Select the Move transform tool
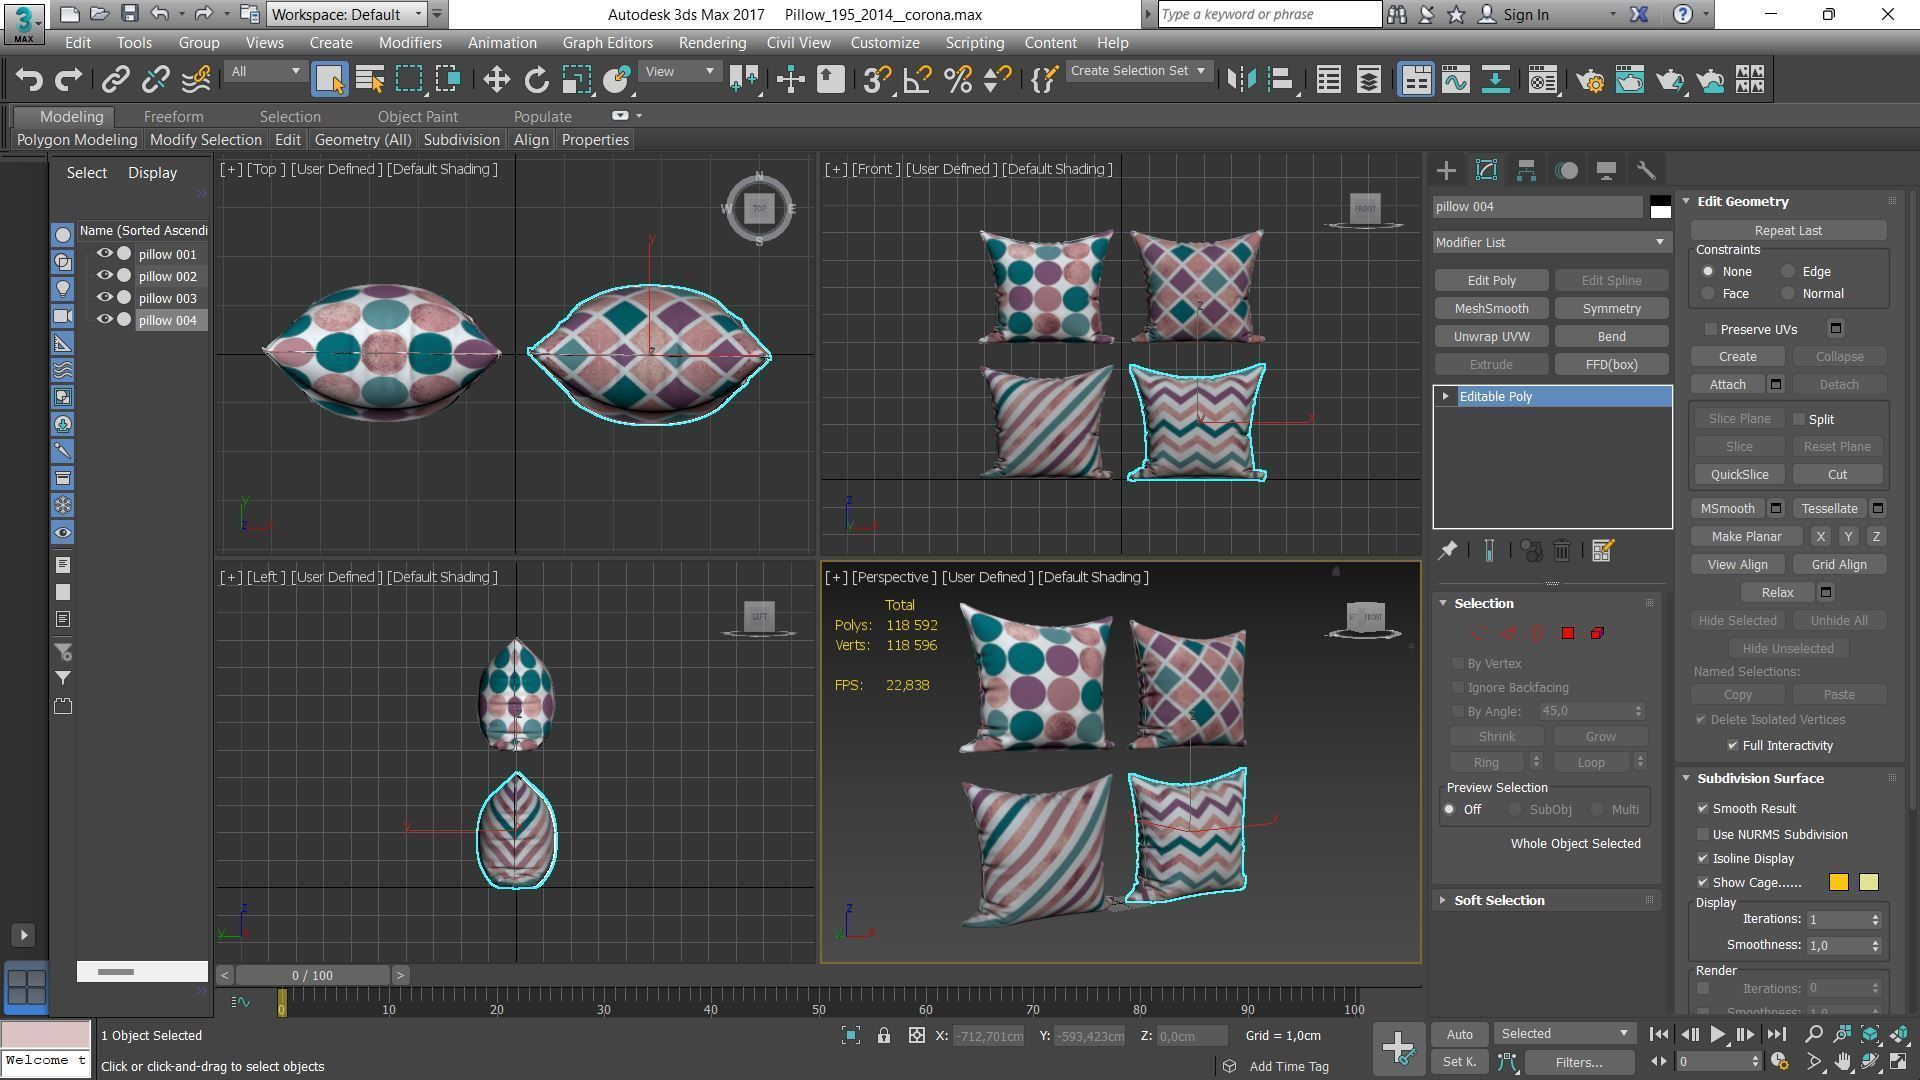 [496, 80]
